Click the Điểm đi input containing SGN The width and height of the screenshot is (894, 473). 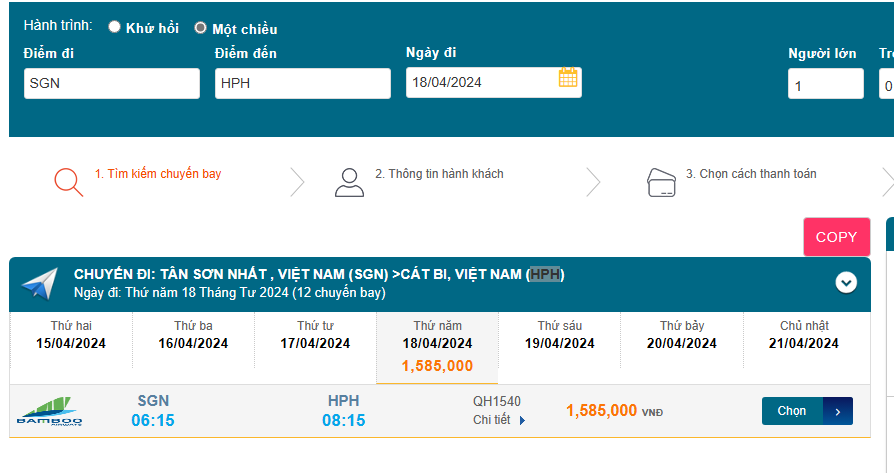112,83
